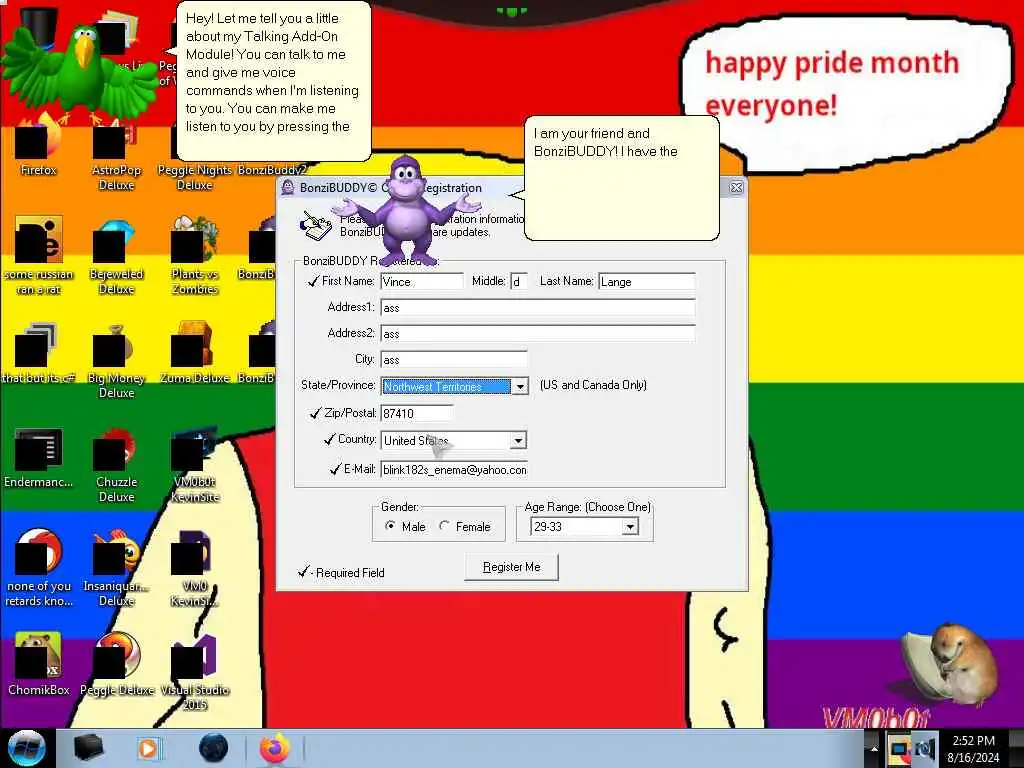Screen dimensions: 1024x768
Task: Open the State/Province dropdown arrow
Action: click(x=520, y=387)
